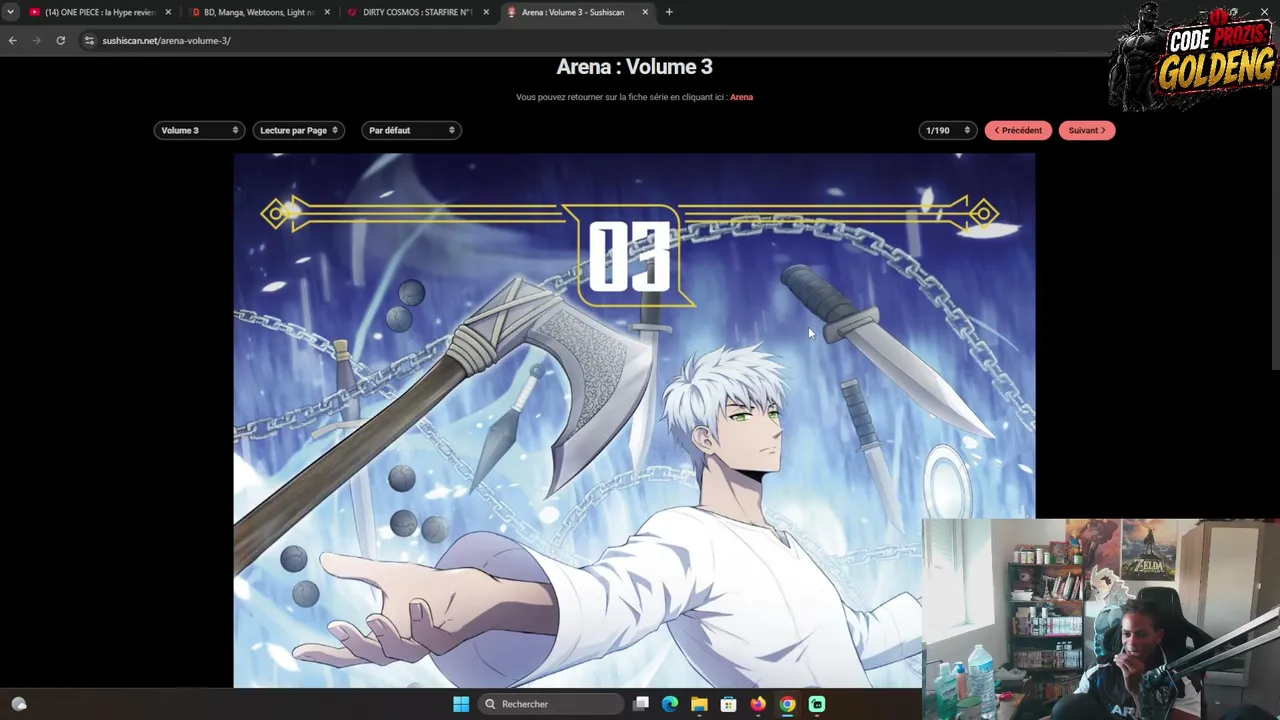
Task: Open File Explorer from the taskbar
Action: coord(699,704)
